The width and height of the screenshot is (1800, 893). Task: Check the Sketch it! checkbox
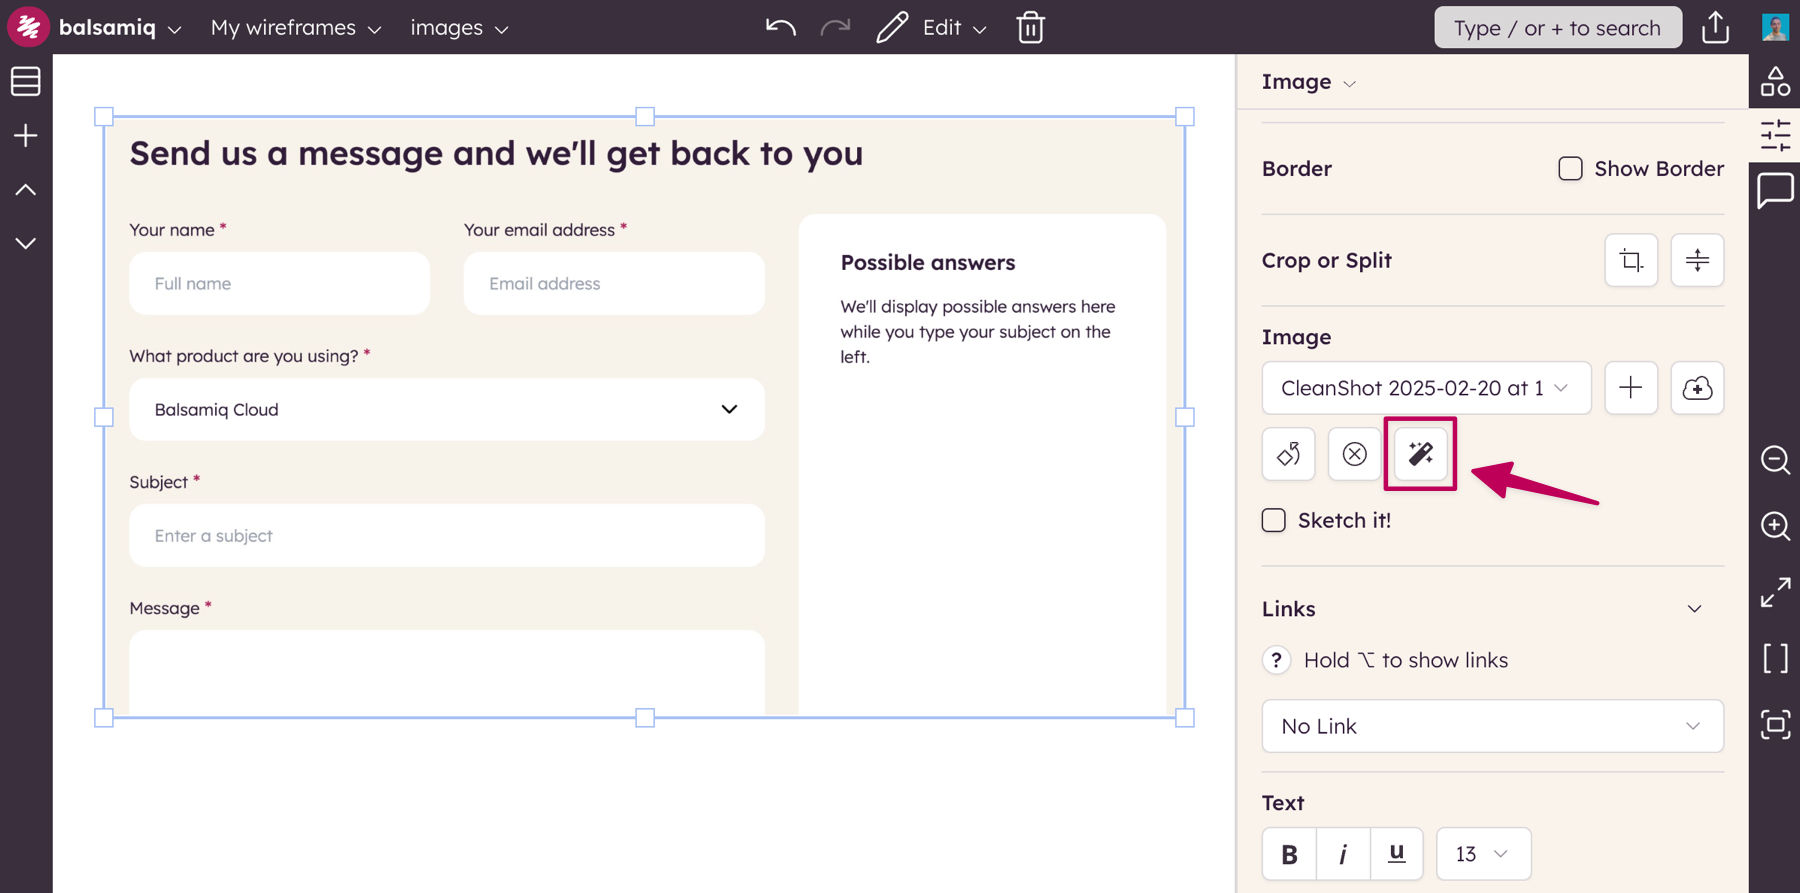(1274, 520)
